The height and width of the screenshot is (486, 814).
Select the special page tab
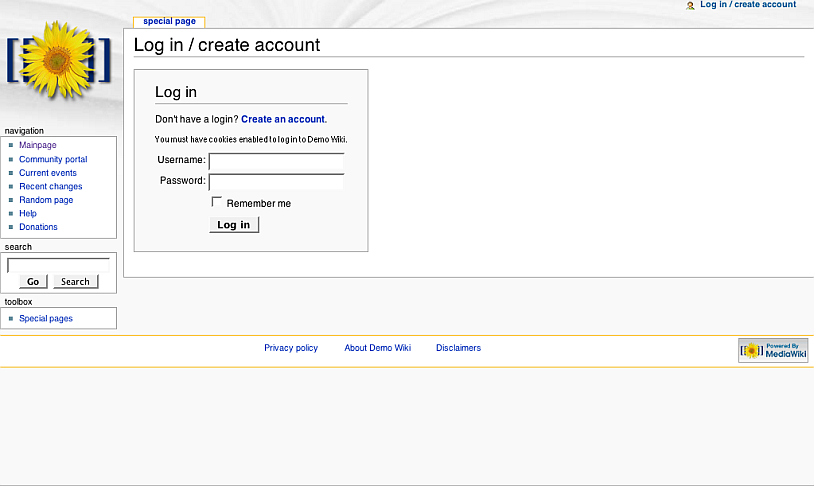(x=169, y=21)
